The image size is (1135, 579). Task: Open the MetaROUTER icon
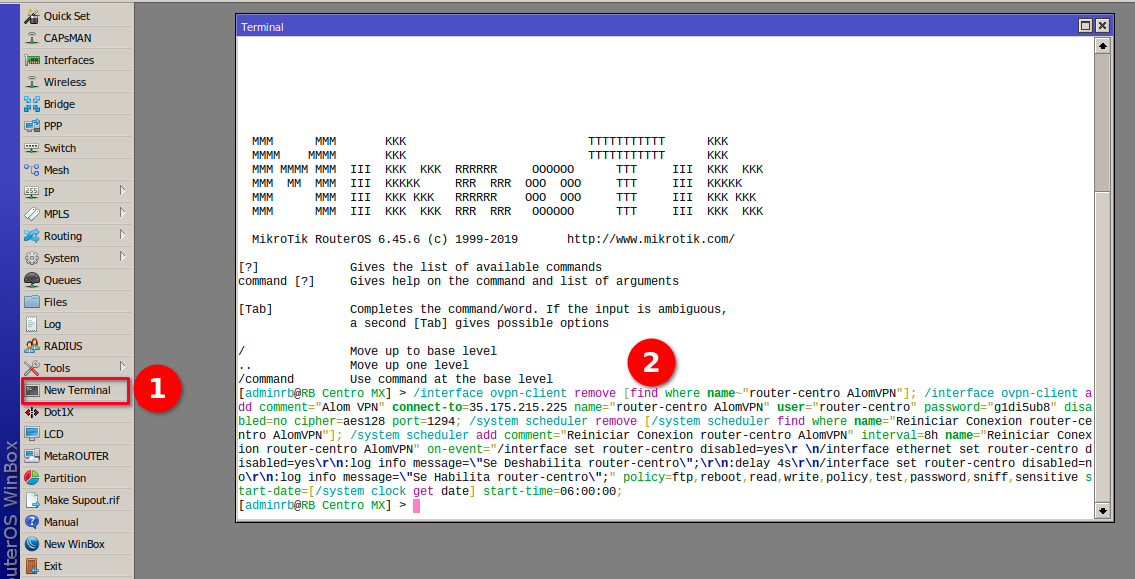(32, 456)
